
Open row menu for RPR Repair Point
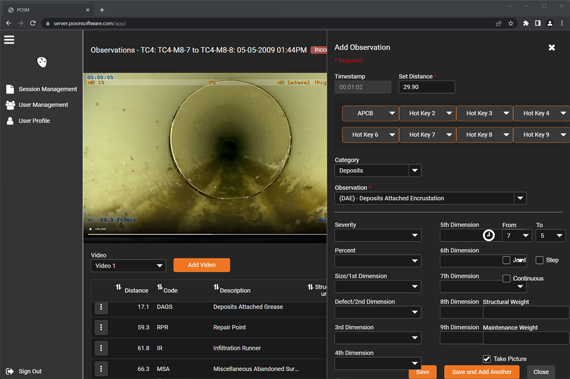pos(101,328)
